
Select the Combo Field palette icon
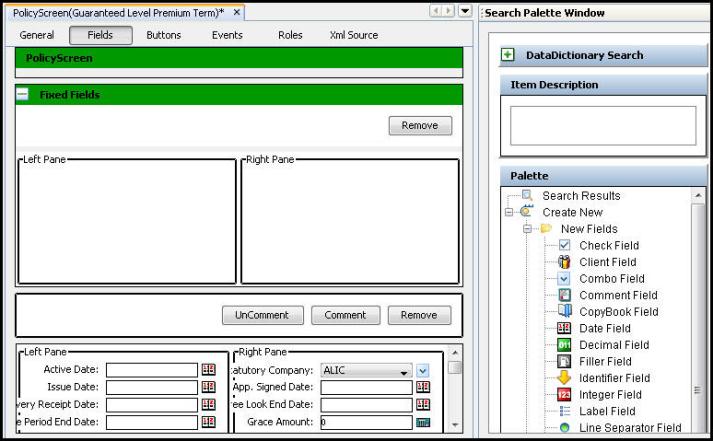(564, 278)
